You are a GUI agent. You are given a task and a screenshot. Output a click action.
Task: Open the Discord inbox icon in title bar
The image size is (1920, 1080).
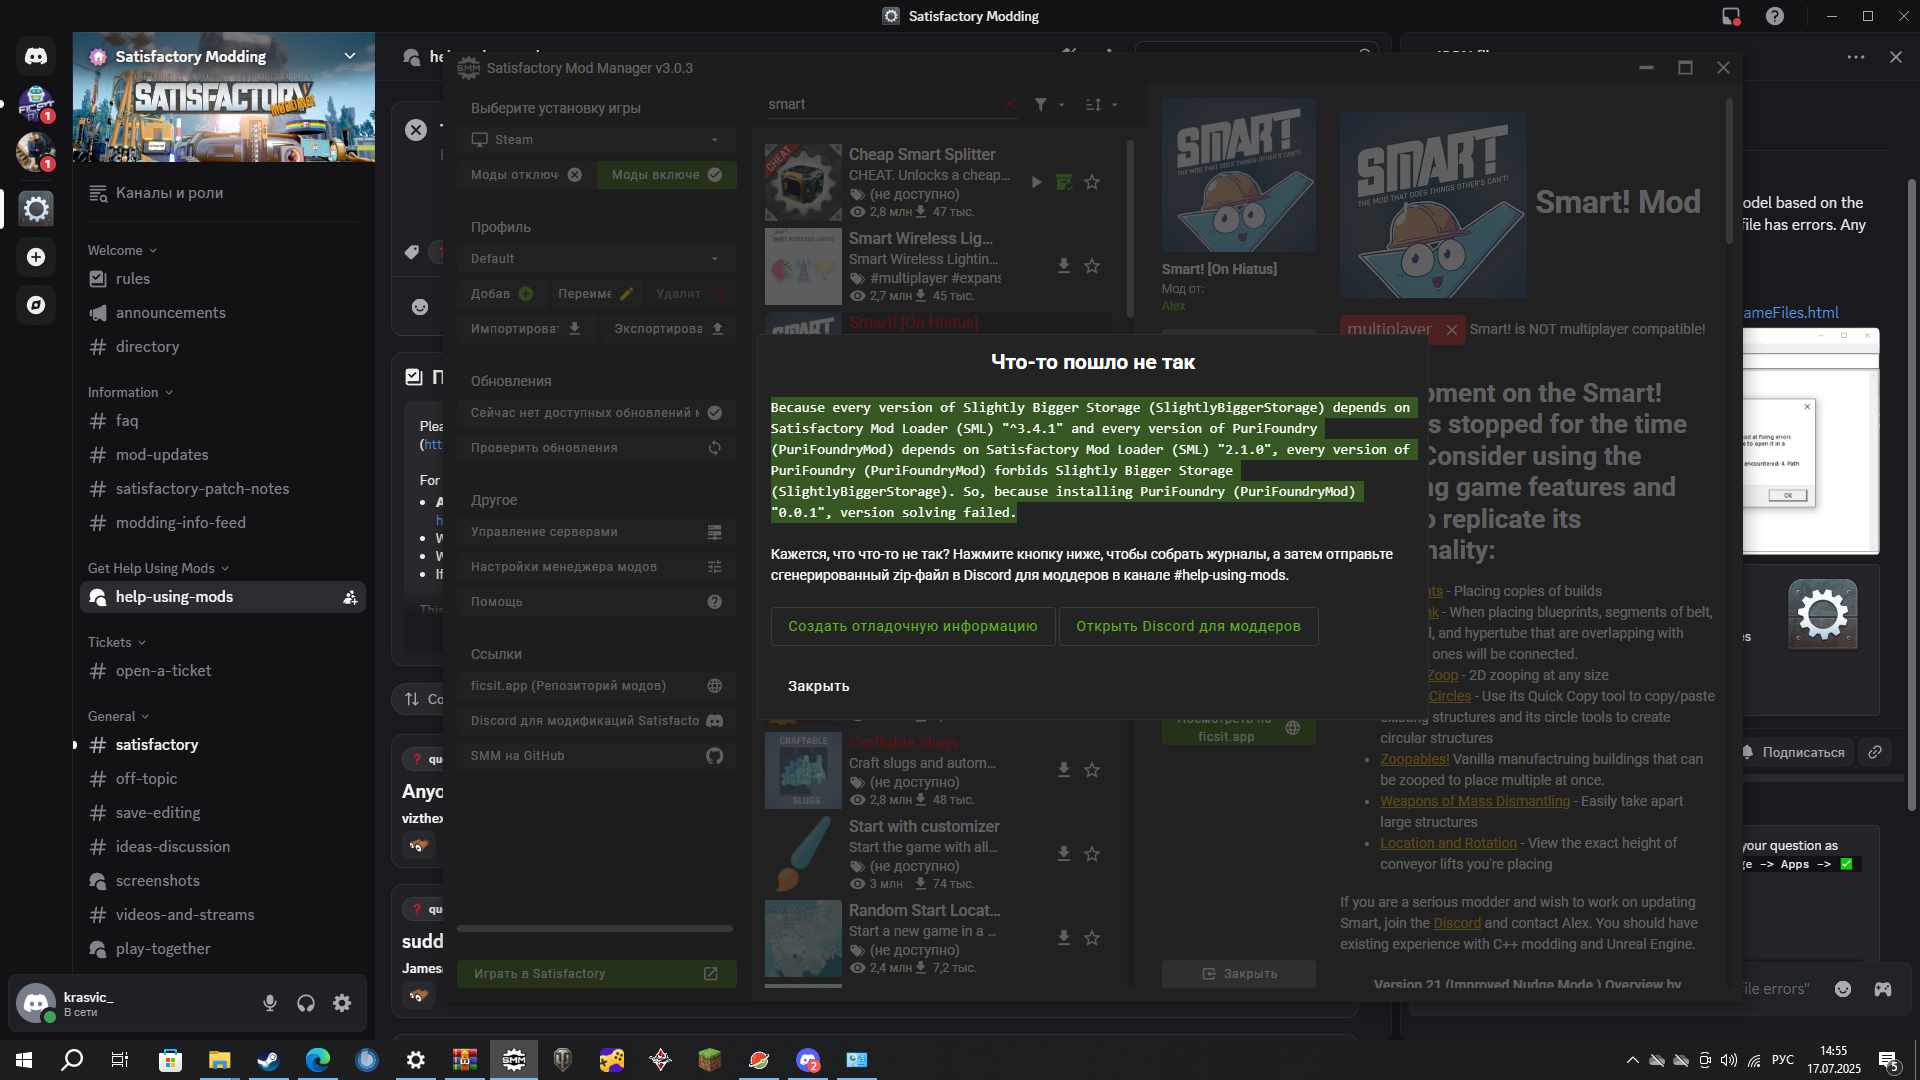coord(1731,16)
